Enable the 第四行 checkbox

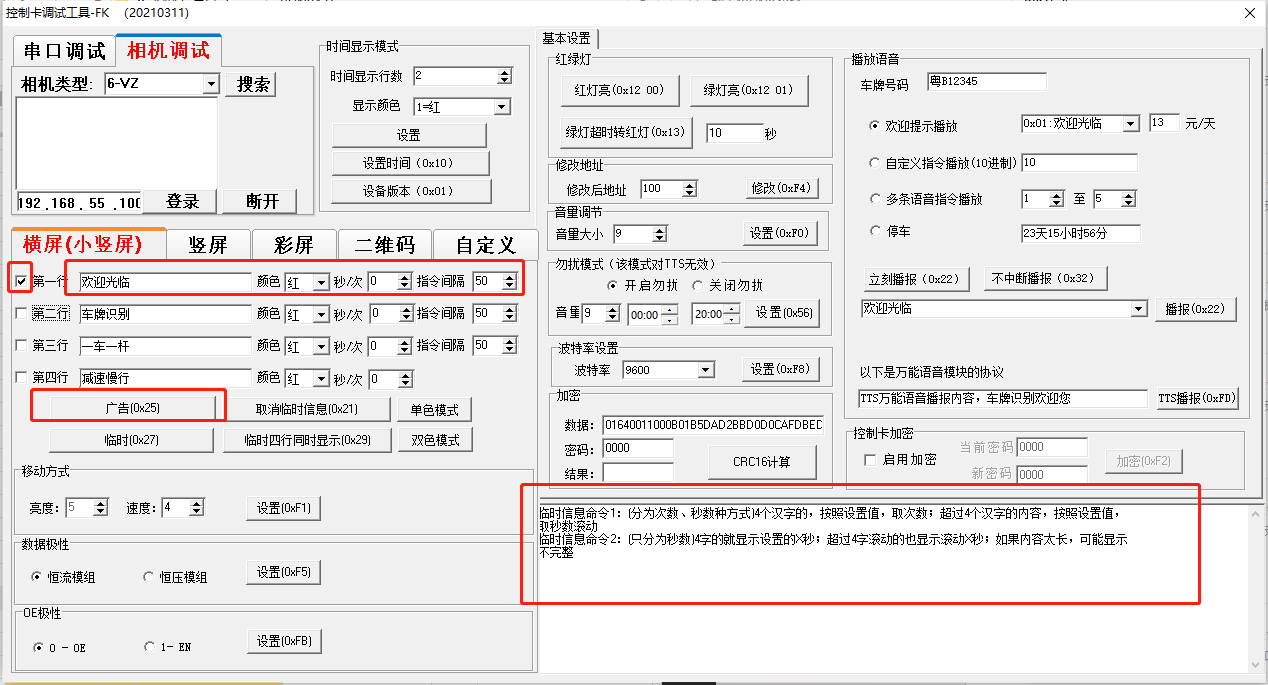[x=22, y=378]
